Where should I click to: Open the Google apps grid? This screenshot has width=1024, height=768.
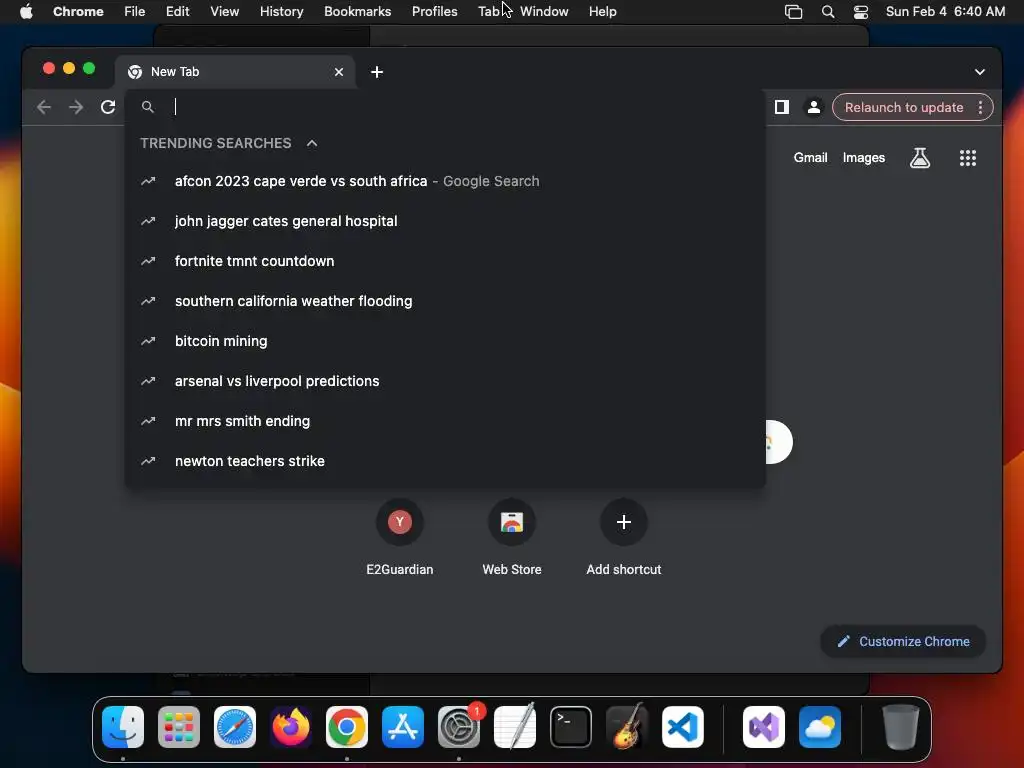pos(968,158)
